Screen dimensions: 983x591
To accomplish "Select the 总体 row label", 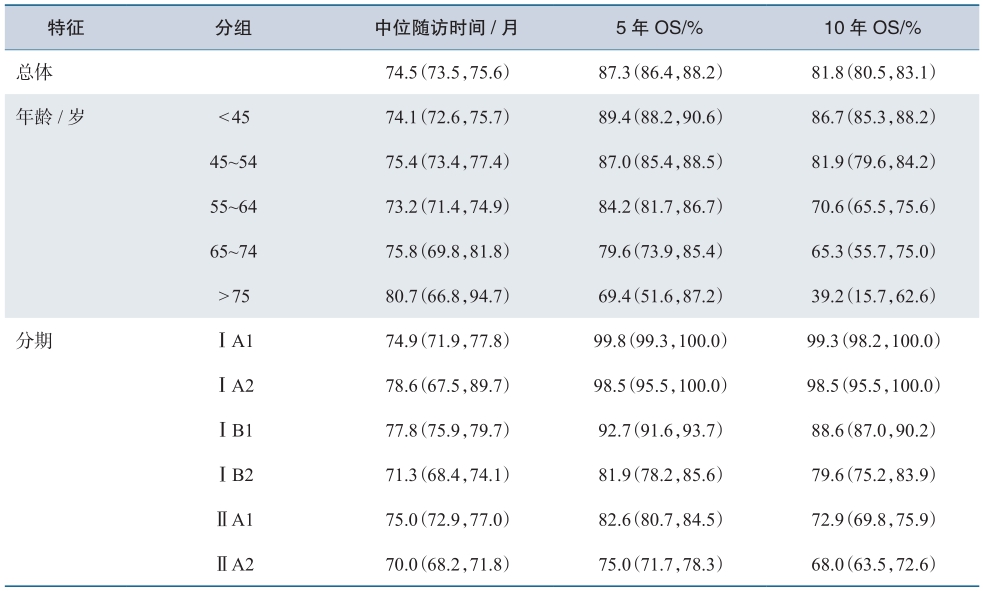I will (34, 73).
